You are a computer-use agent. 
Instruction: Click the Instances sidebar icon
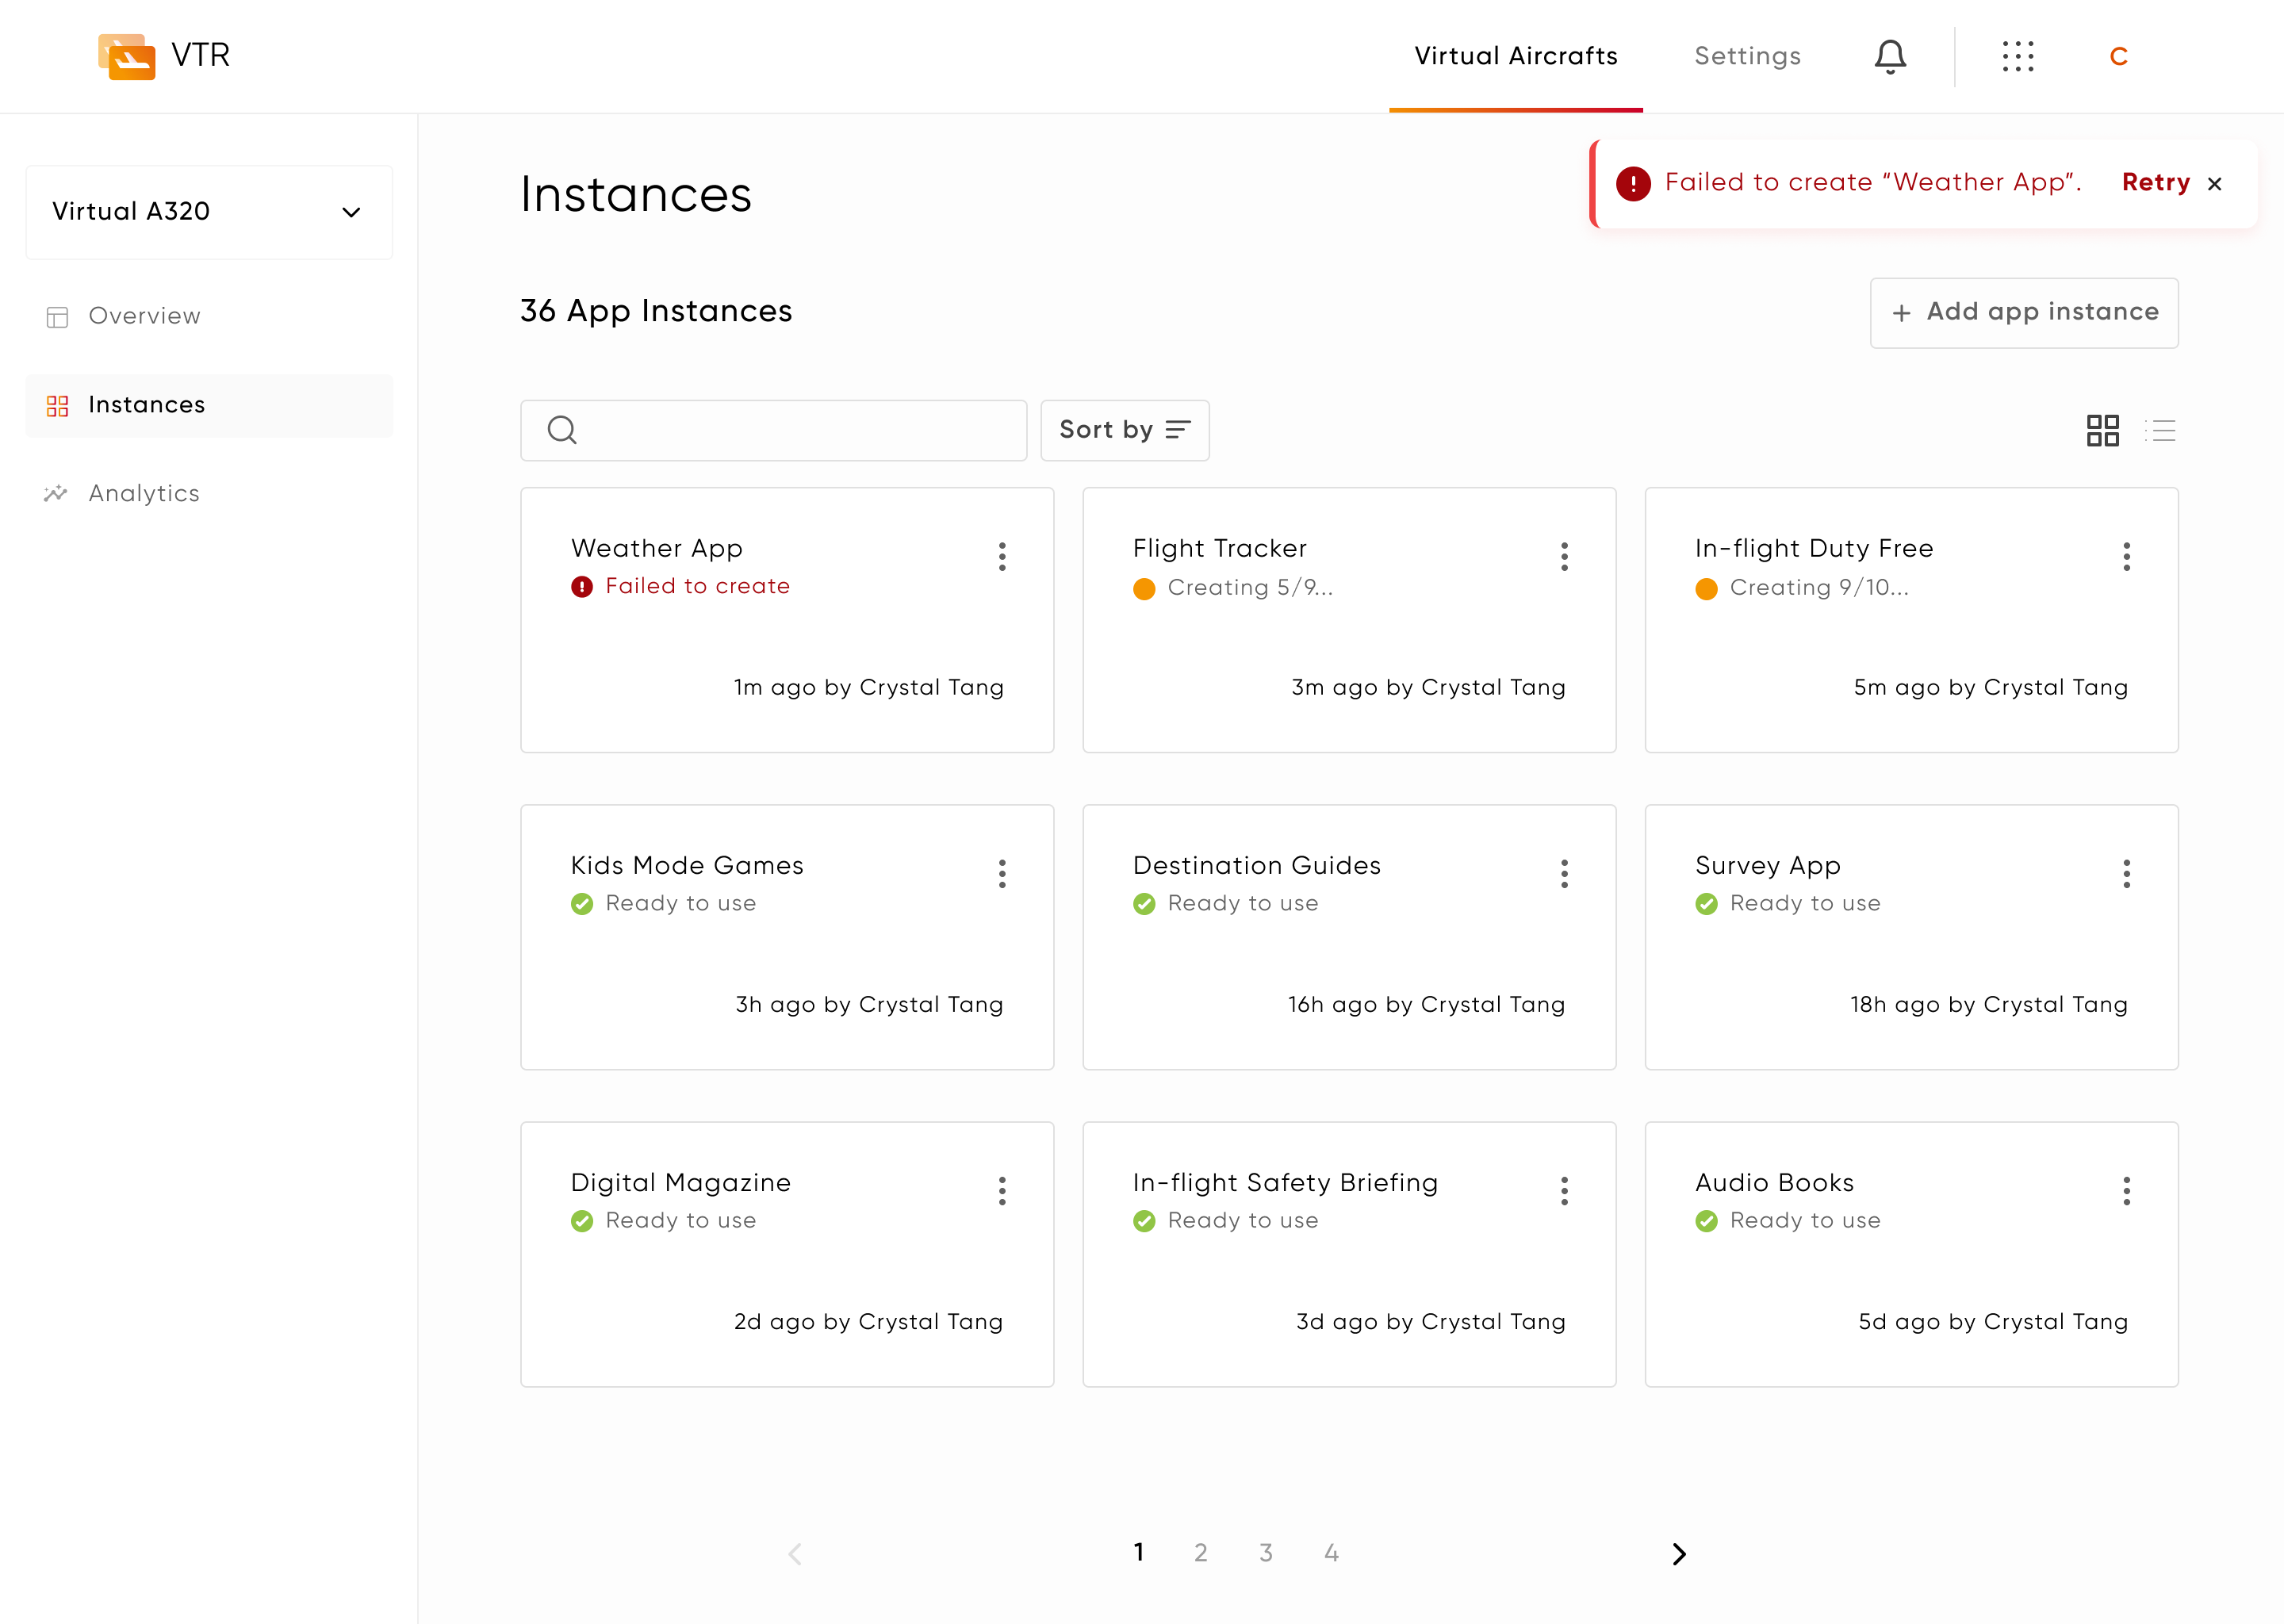pyautogui.click(x=57, y=405)
